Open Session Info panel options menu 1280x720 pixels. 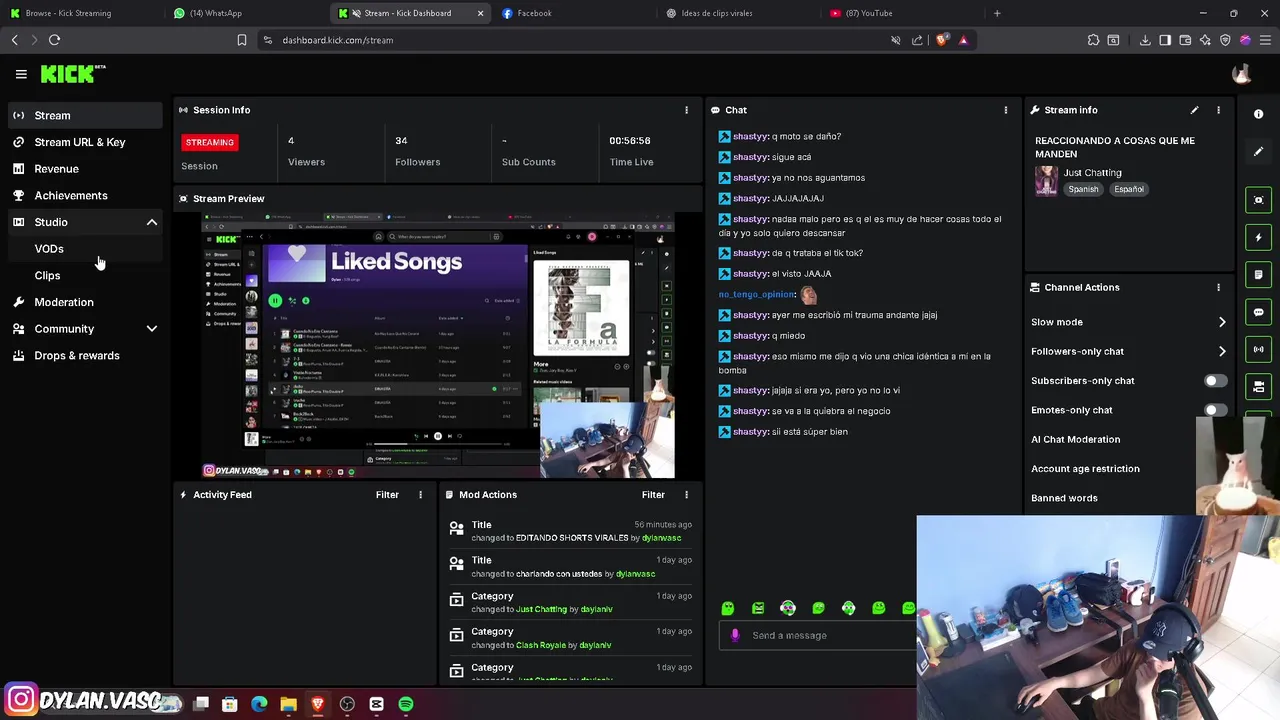[x=686, y=110]
